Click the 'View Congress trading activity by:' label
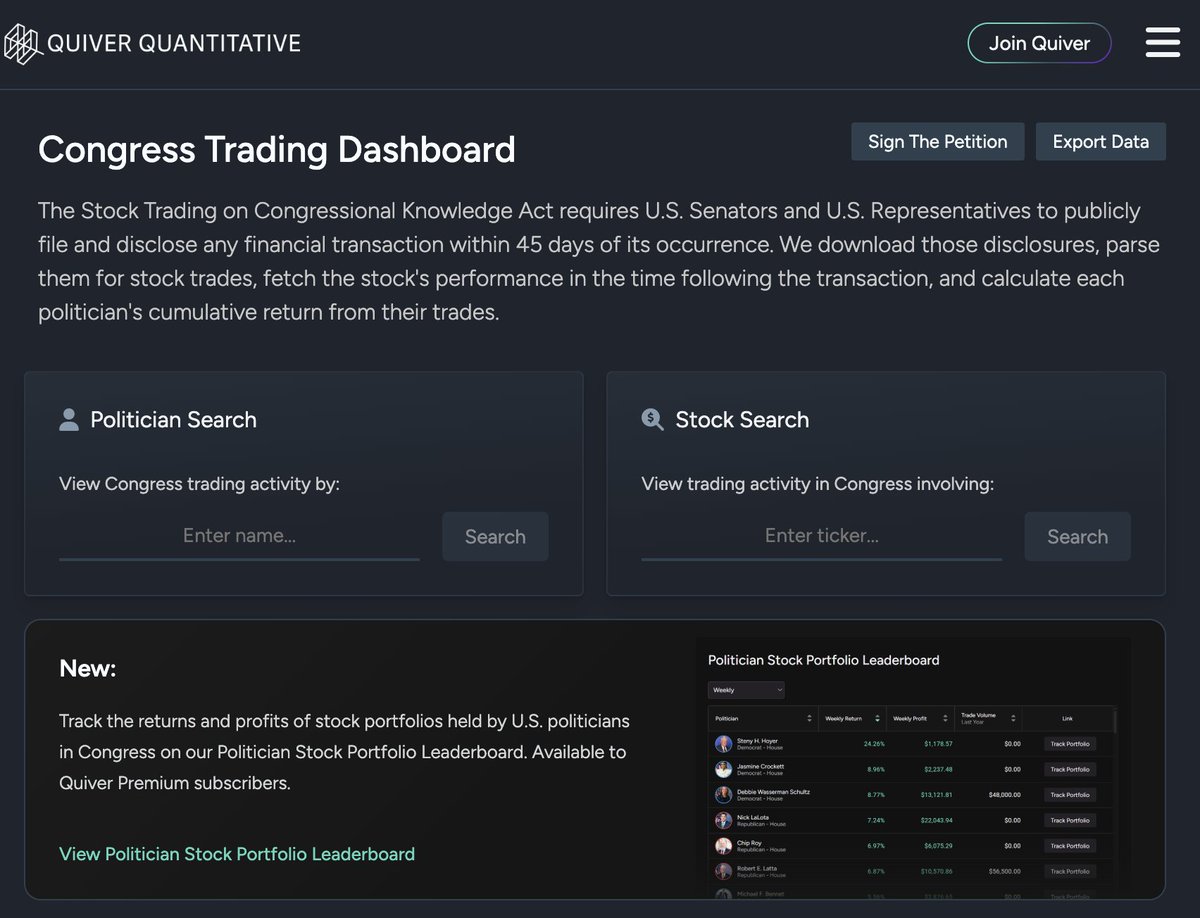This screenshot has width=1200, height=918. click(200, 484)
